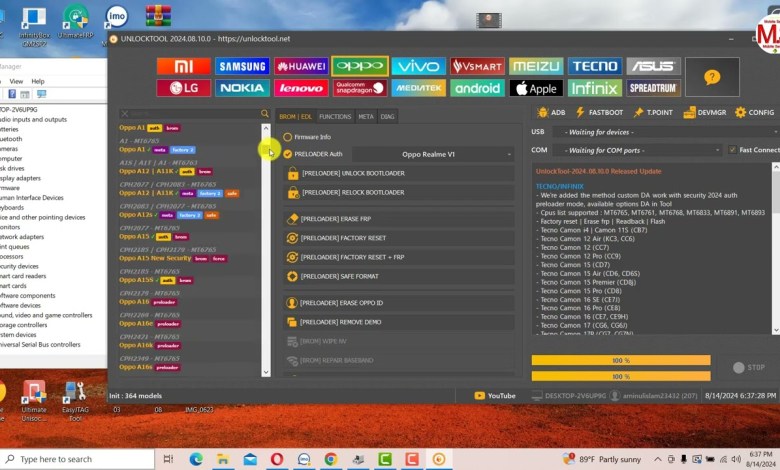Select the Vsmart brand icon
Viewport: 780px width, 470px height.
(477, 66)
